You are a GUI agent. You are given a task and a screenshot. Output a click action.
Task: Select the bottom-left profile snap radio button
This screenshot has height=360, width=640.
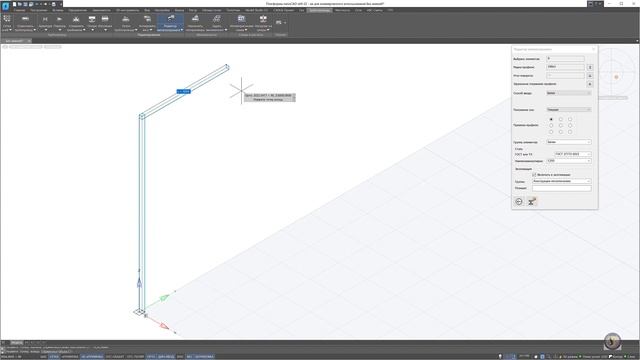point(551,132)
